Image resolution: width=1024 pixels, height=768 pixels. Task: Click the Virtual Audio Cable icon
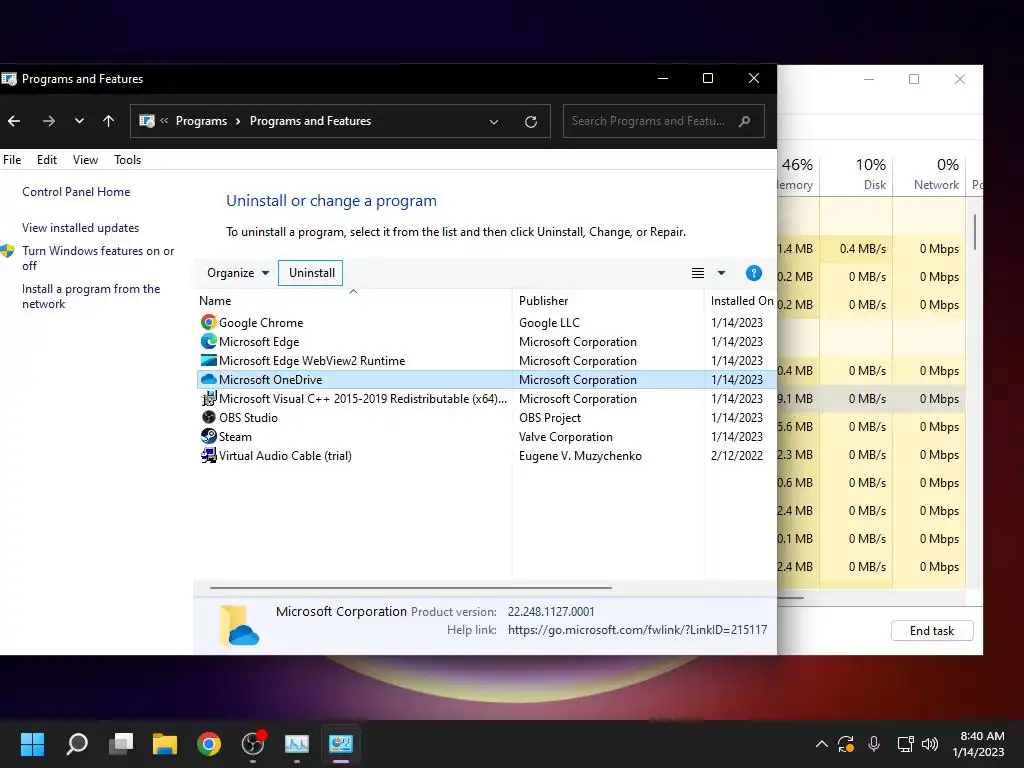208,455
